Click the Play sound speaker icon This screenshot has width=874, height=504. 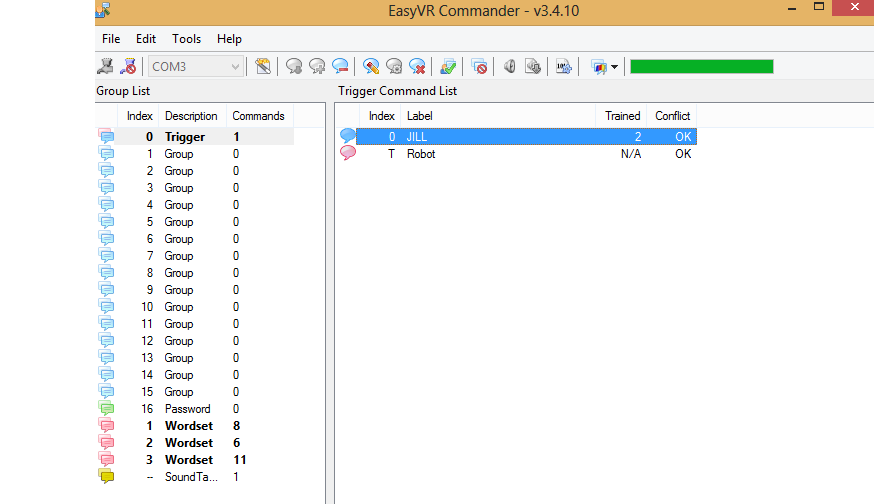509,66
